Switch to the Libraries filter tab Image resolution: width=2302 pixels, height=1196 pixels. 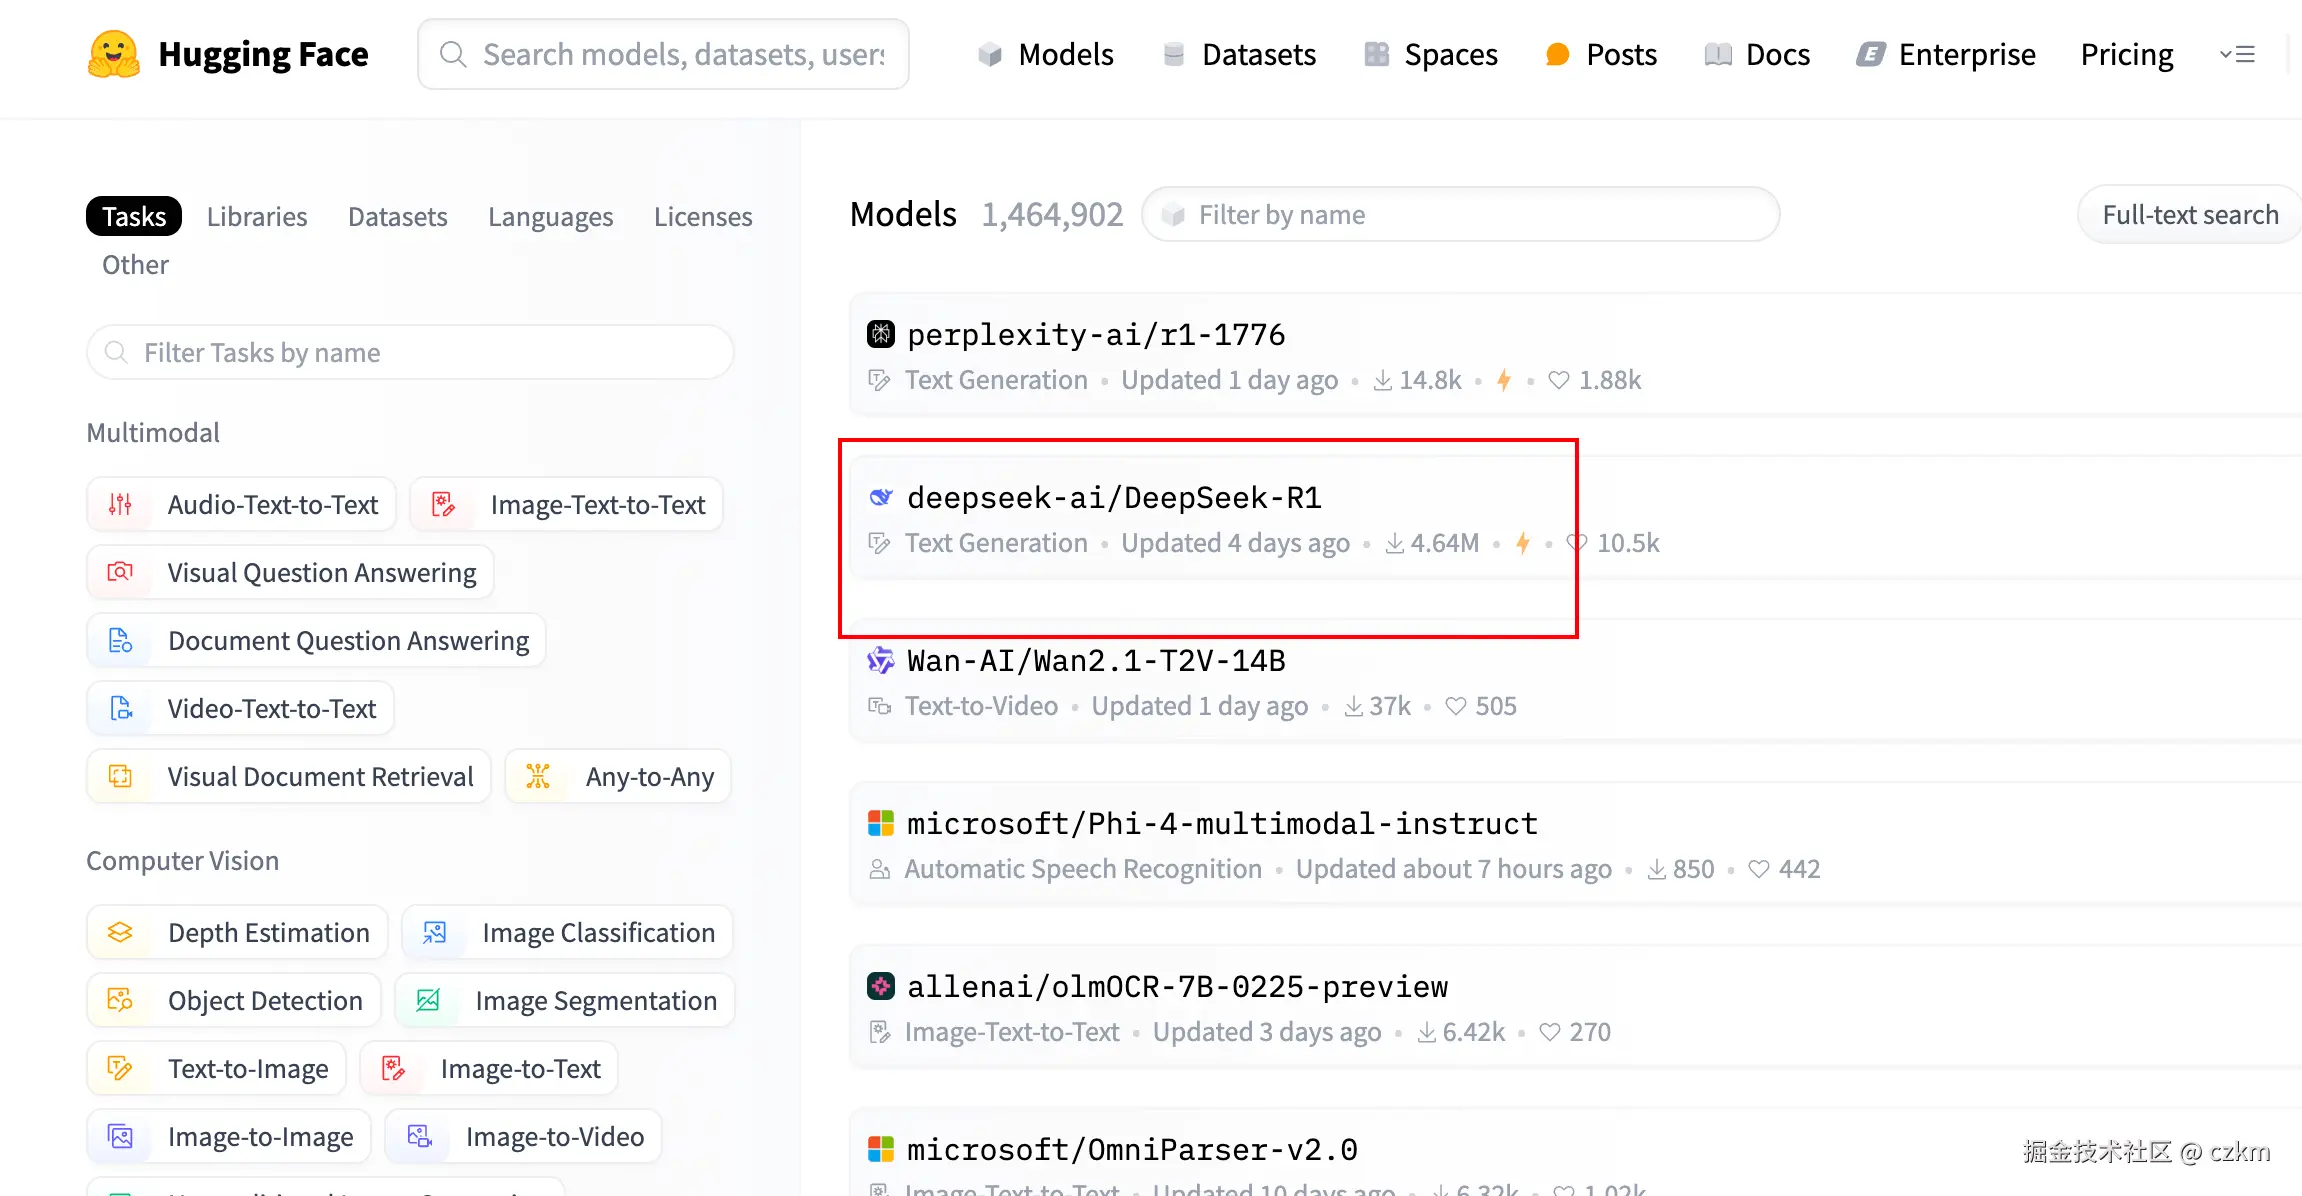coord(257,216)
